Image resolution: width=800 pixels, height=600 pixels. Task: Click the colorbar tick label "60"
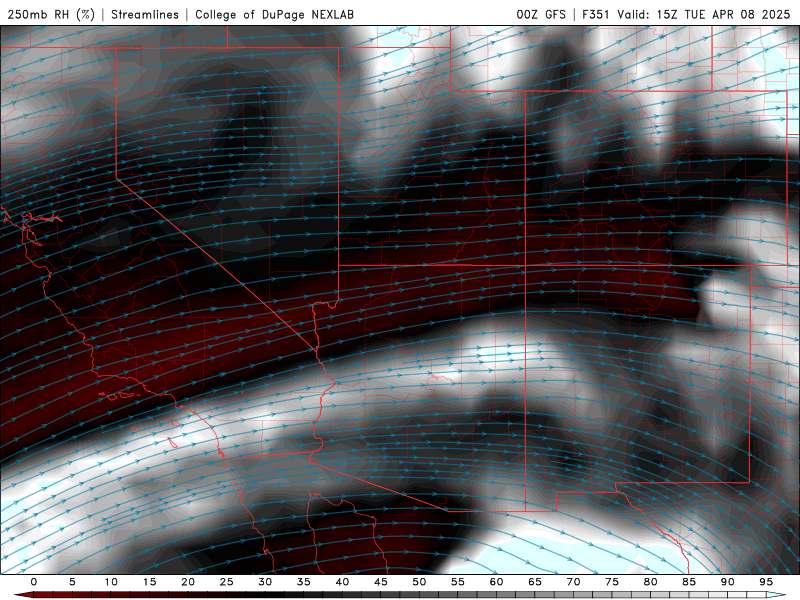click(x=496, y=582)
